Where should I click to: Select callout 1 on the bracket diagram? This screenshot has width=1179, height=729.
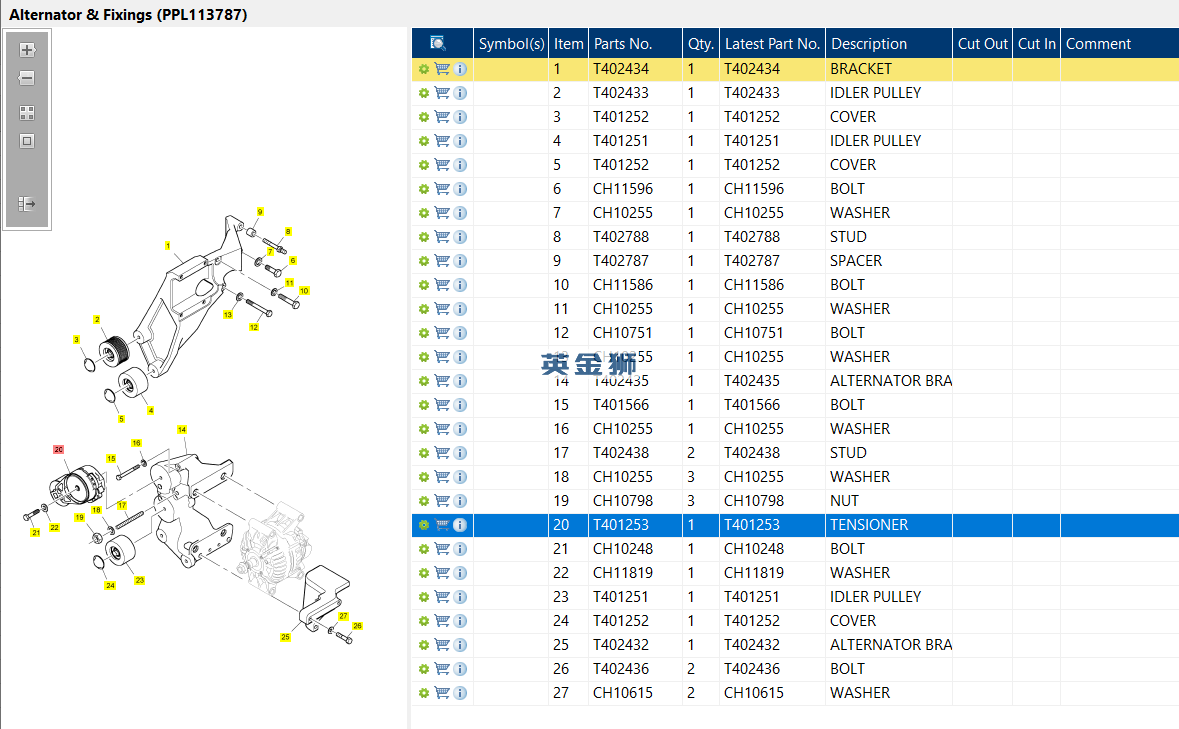168,246
